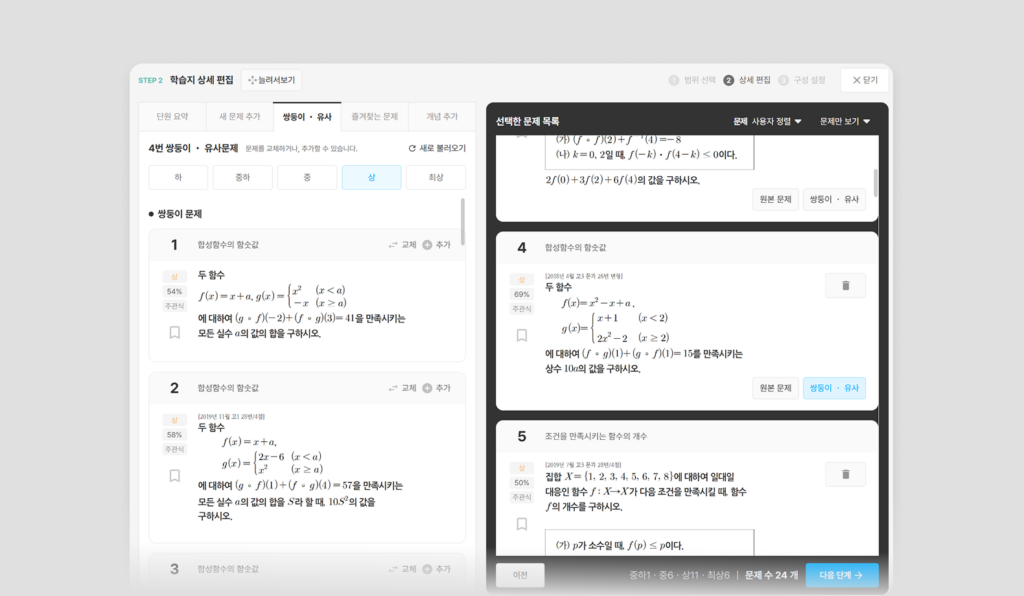Screen dimensions: 1024x596
Task: Switch to the 새 문제 추가 tab
Action: [240, 117]
